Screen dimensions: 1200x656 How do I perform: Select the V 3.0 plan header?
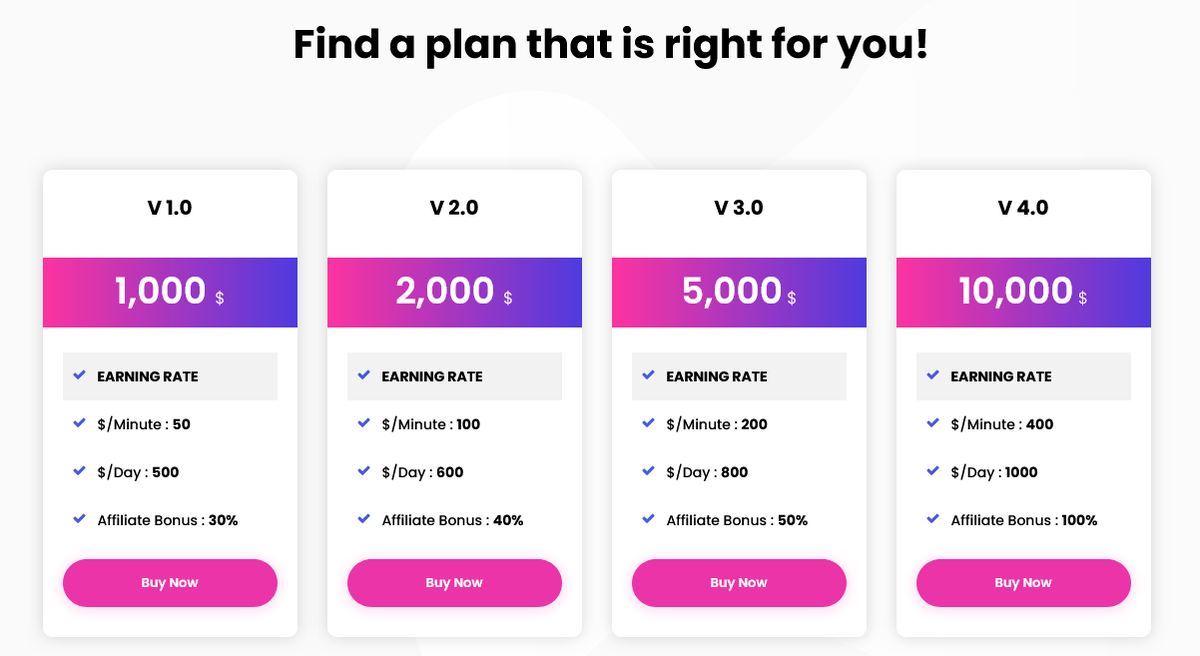click(x=739, y=208)
